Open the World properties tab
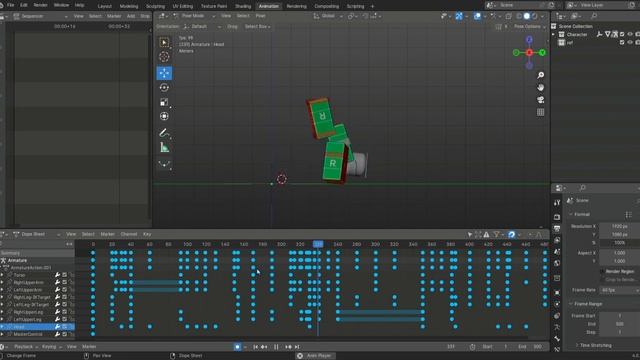The height and width of the screenshot is (360, 640). pos(557,263)
